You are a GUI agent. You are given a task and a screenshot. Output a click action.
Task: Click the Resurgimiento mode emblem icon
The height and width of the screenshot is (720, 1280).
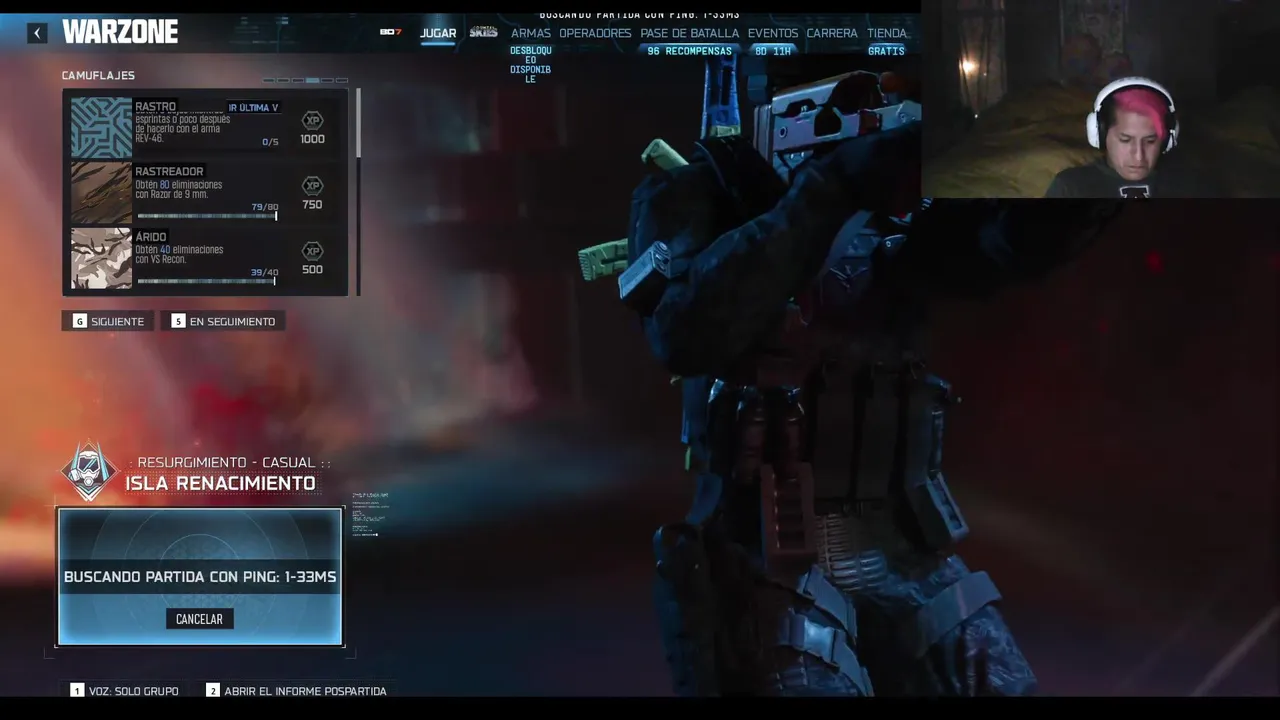pyautogui.click(x=89, y=471)
